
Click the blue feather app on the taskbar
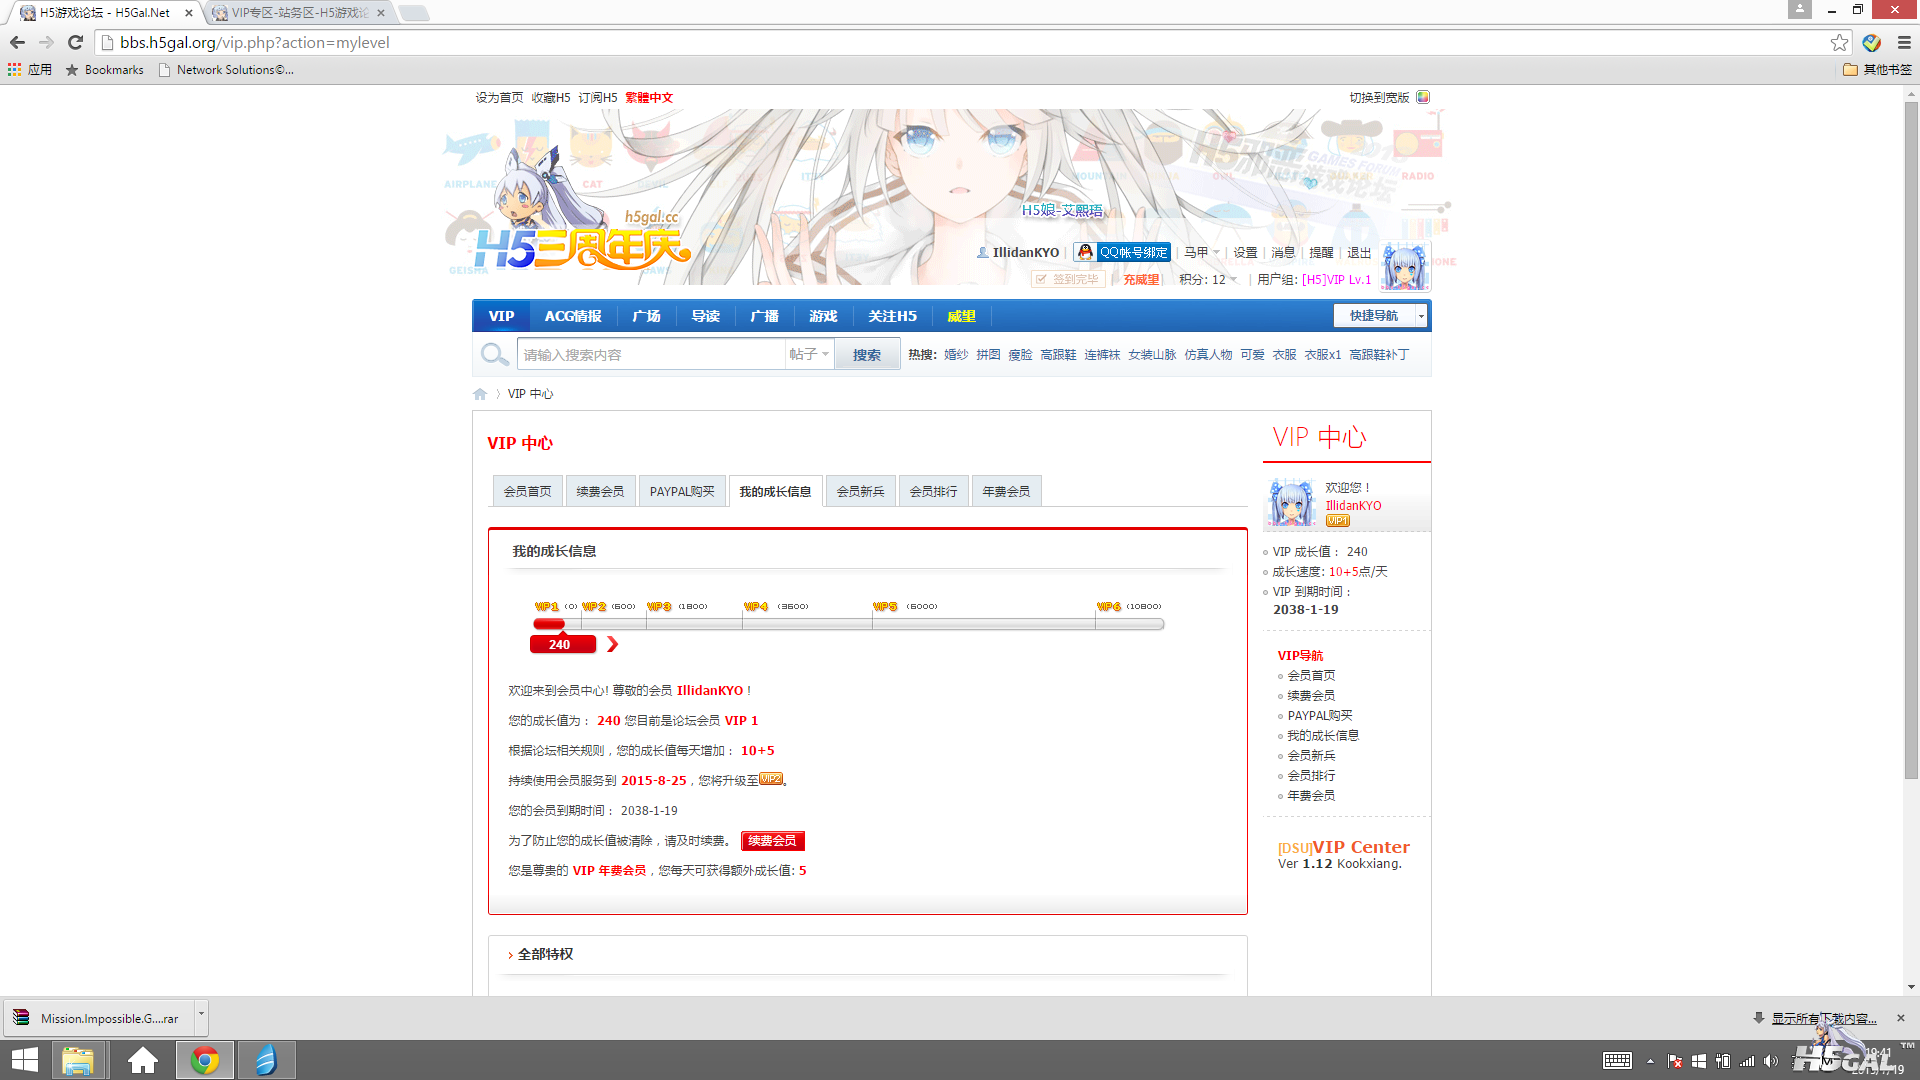(x=266, y=1060)
